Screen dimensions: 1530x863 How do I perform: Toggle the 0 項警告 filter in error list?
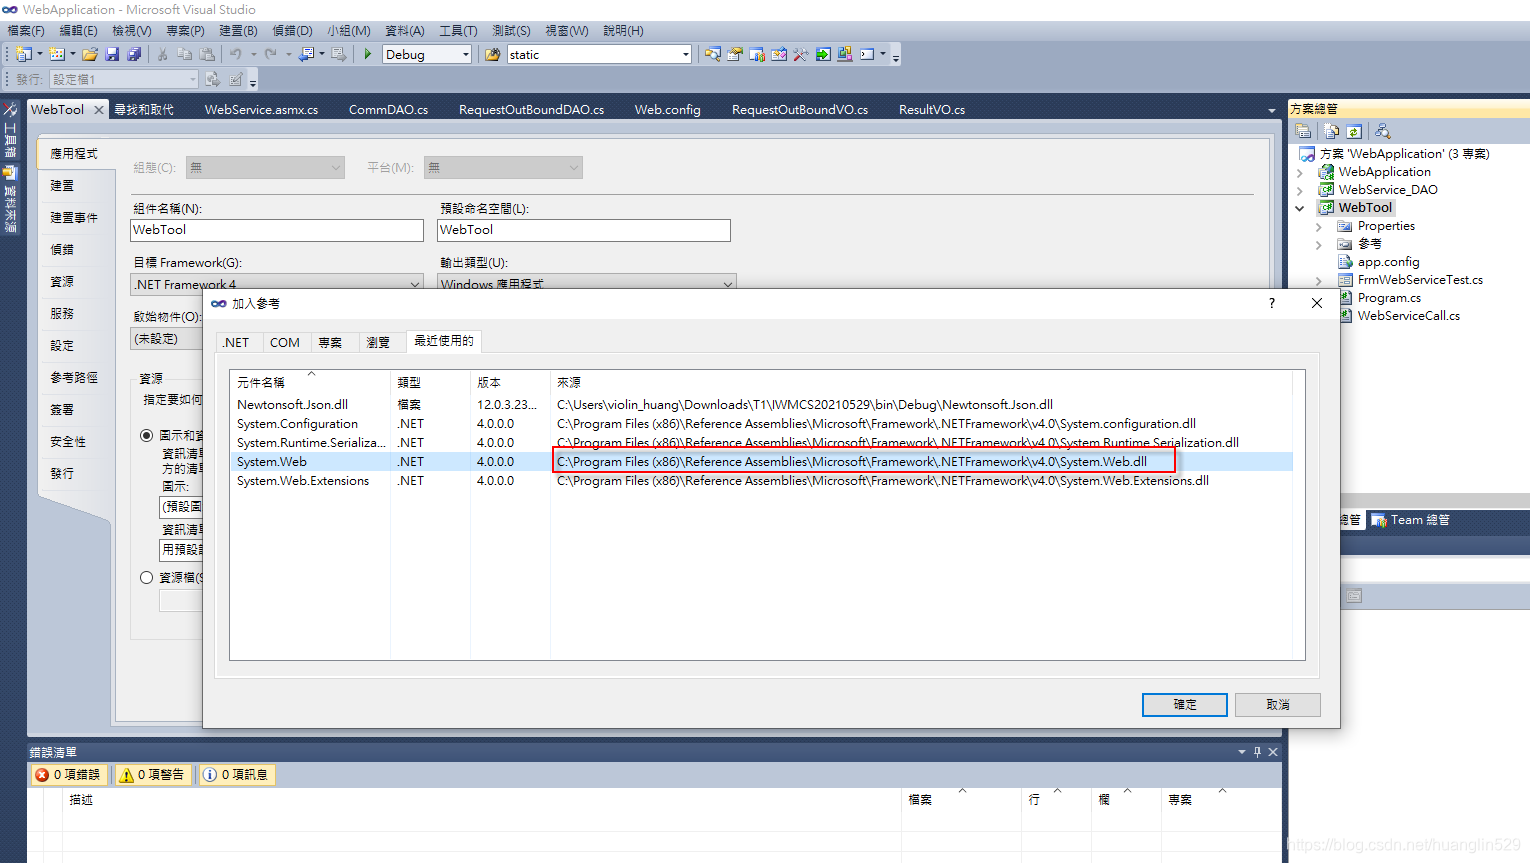point(152,773)
